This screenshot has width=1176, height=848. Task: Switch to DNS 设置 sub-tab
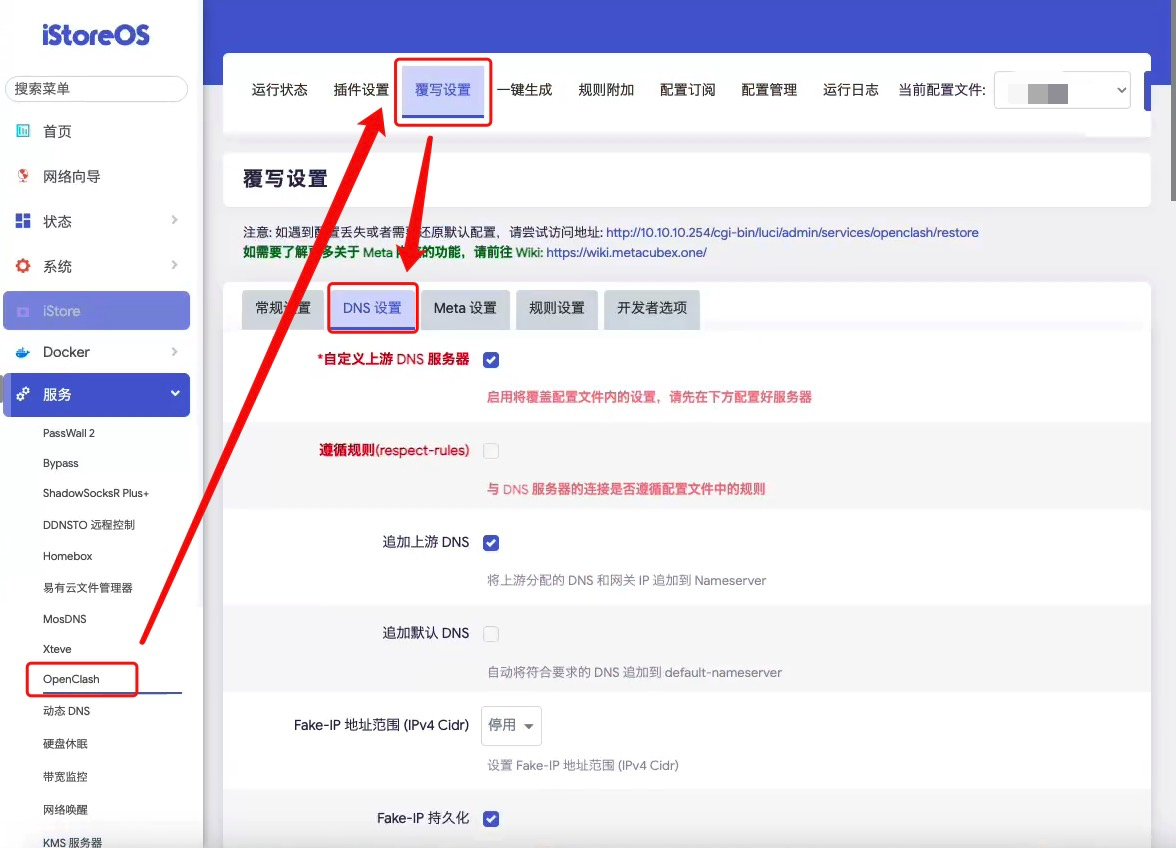pos(373,309)
